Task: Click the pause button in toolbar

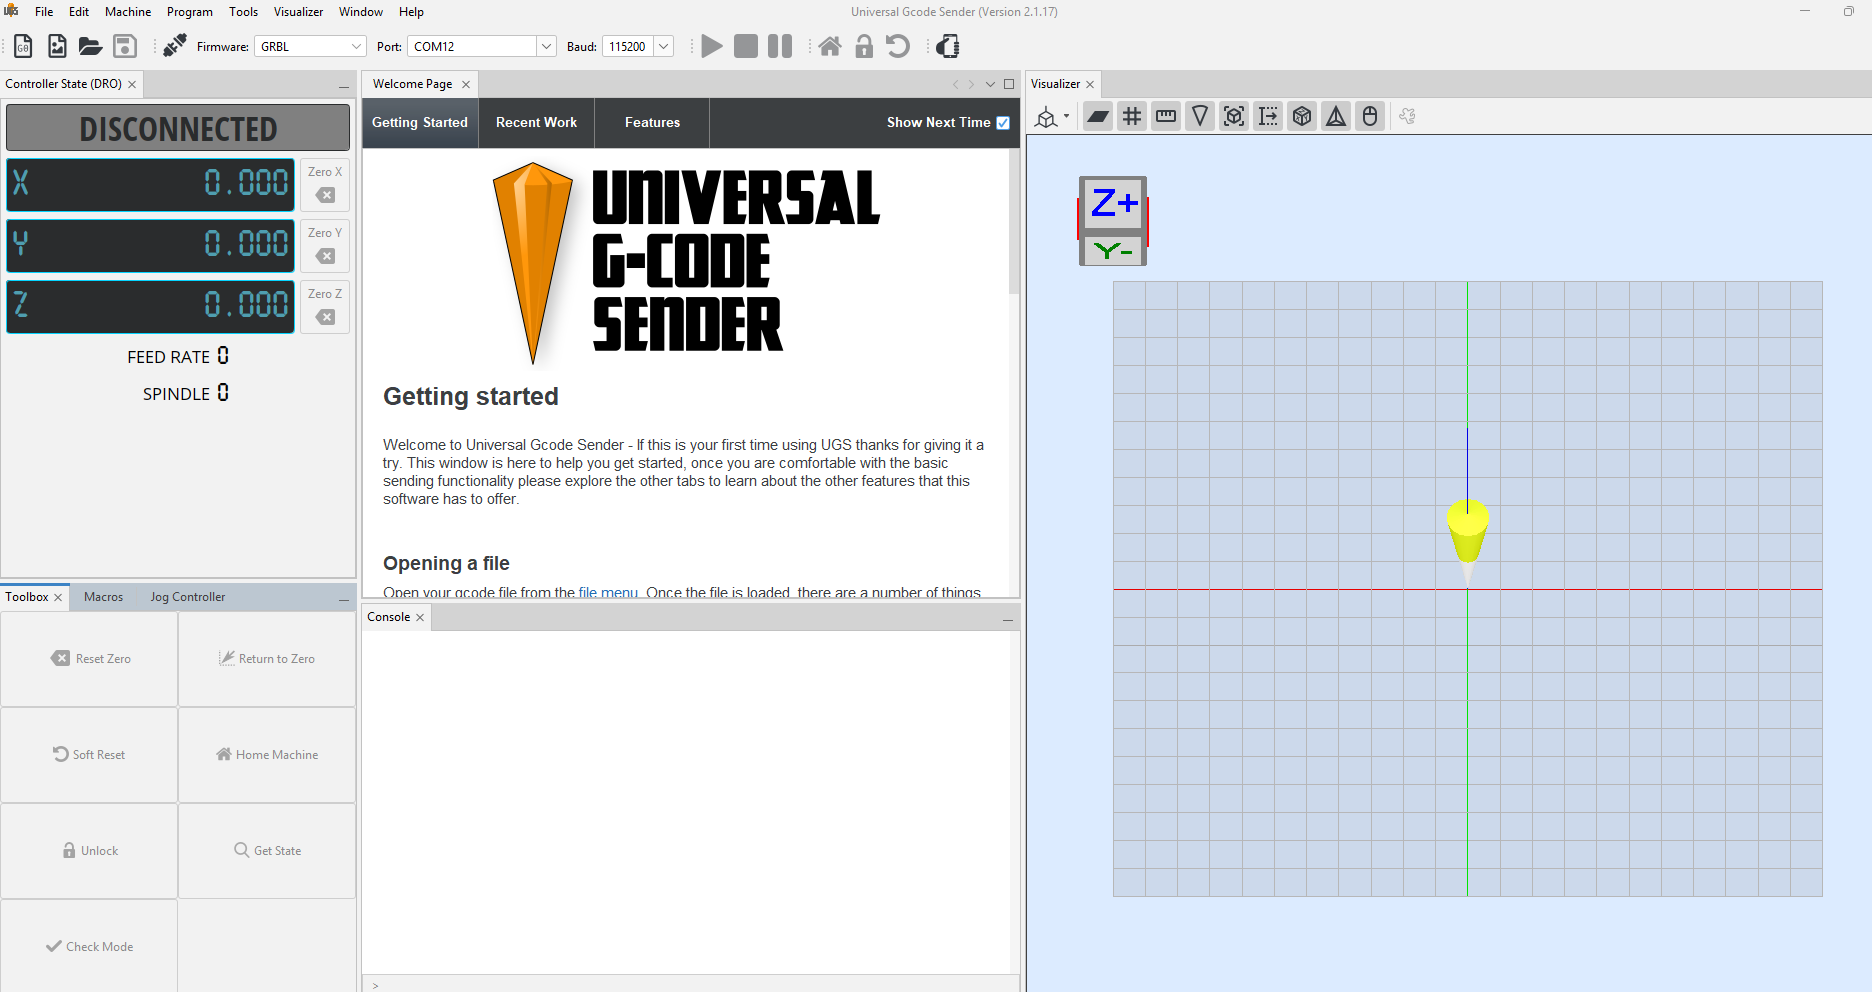Action: [x=780, y=46]
